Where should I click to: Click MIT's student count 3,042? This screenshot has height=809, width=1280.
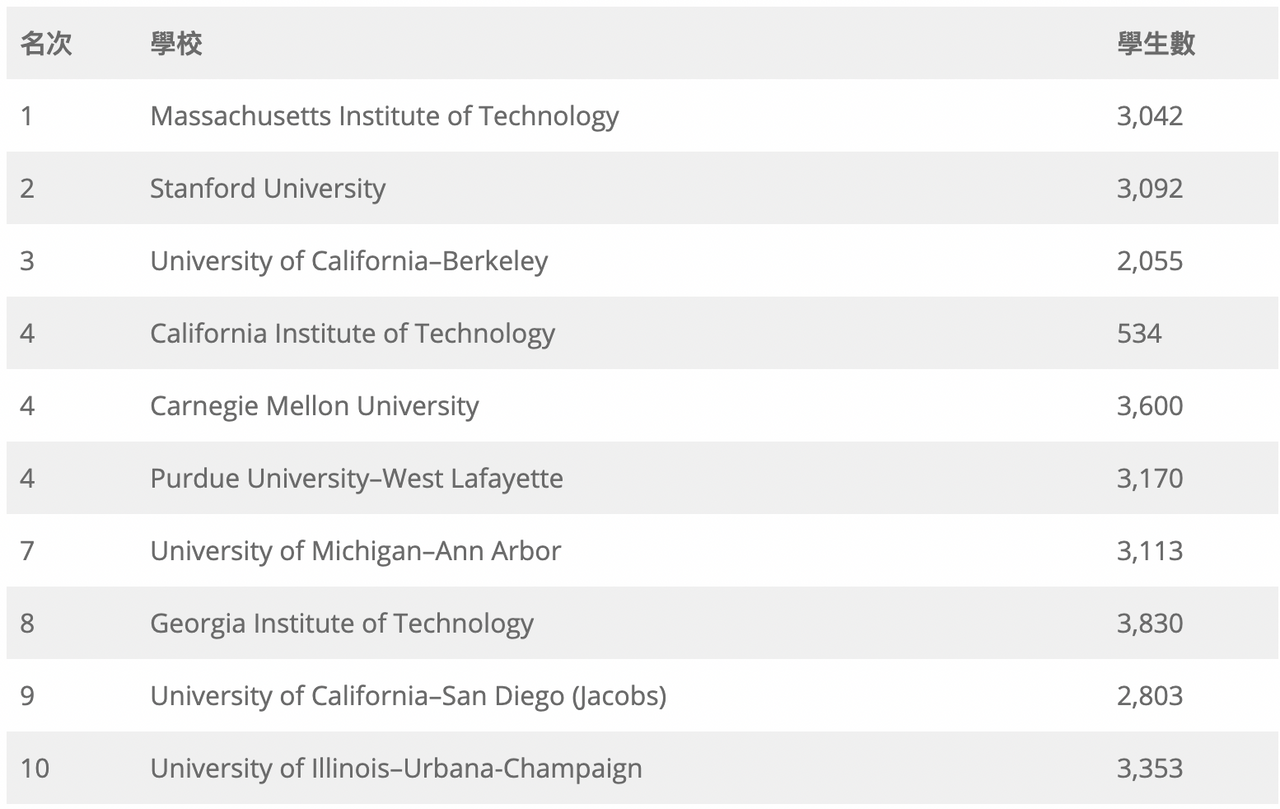tap(1149, 116)
